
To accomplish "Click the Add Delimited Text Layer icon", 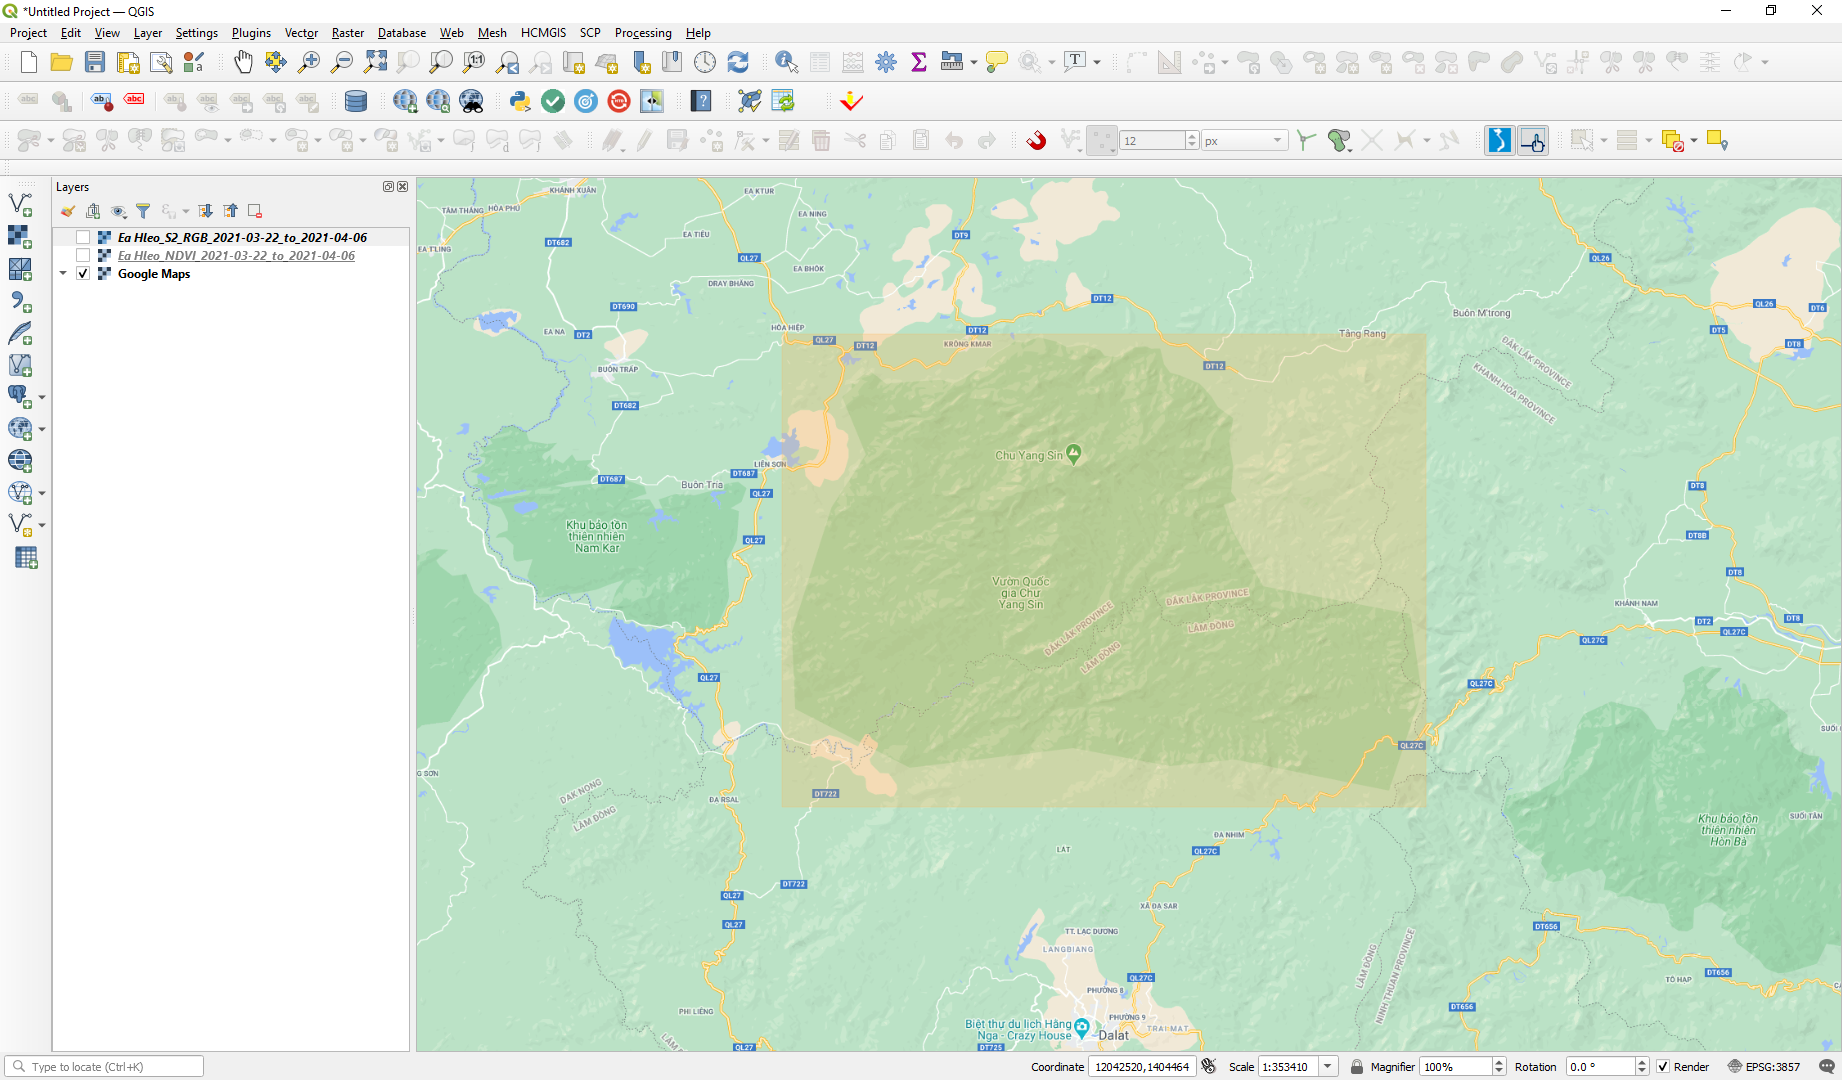I will pyautogui.click(x=20, y=301).
